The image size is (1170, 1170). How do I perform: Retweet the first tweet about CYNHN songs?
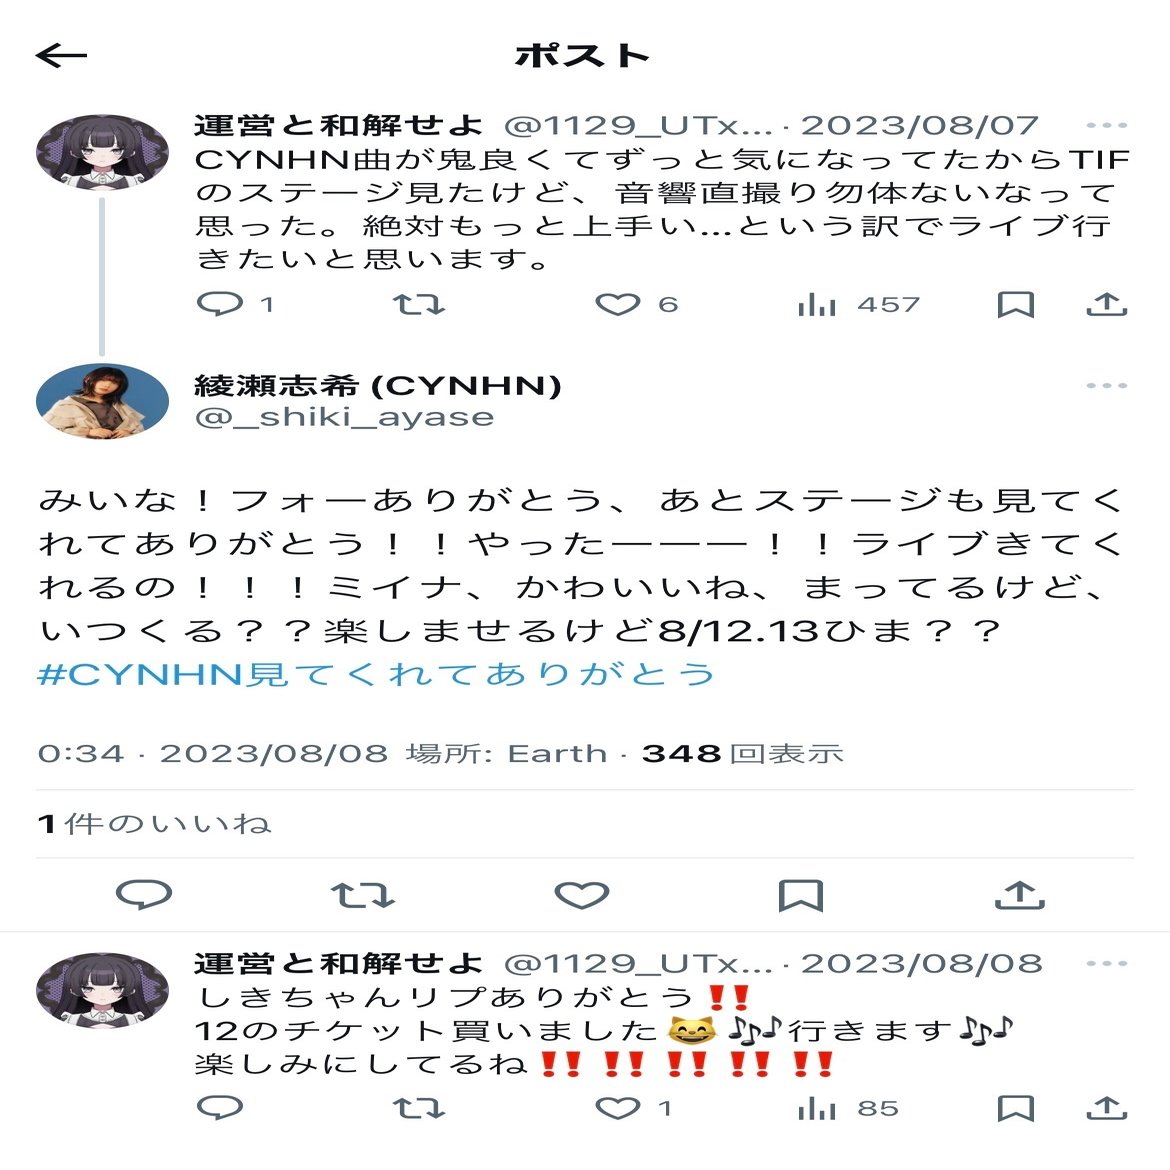click(419, 304)
